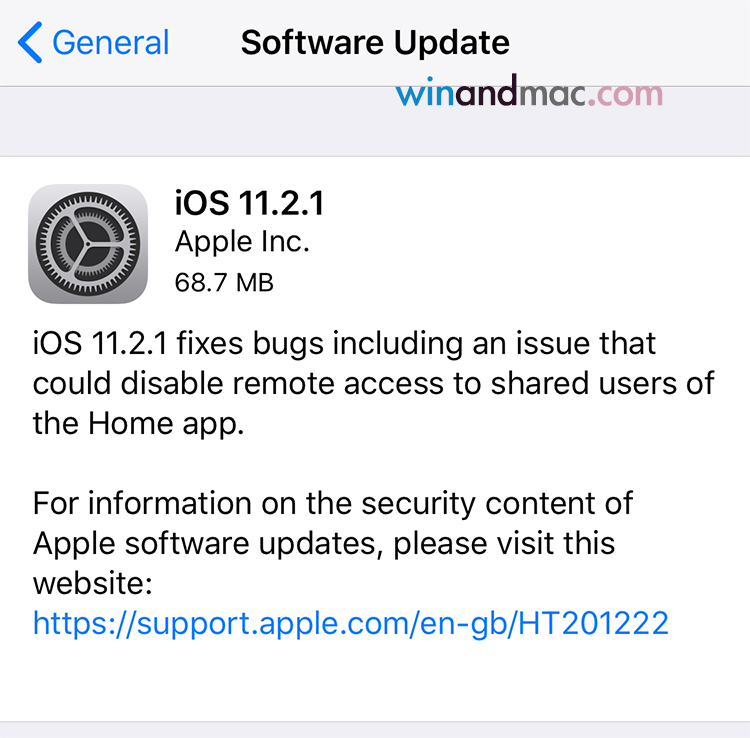Tap 'For information on the security content' line
The height and width of the screenshot is (738, 750).
(333, 504)
